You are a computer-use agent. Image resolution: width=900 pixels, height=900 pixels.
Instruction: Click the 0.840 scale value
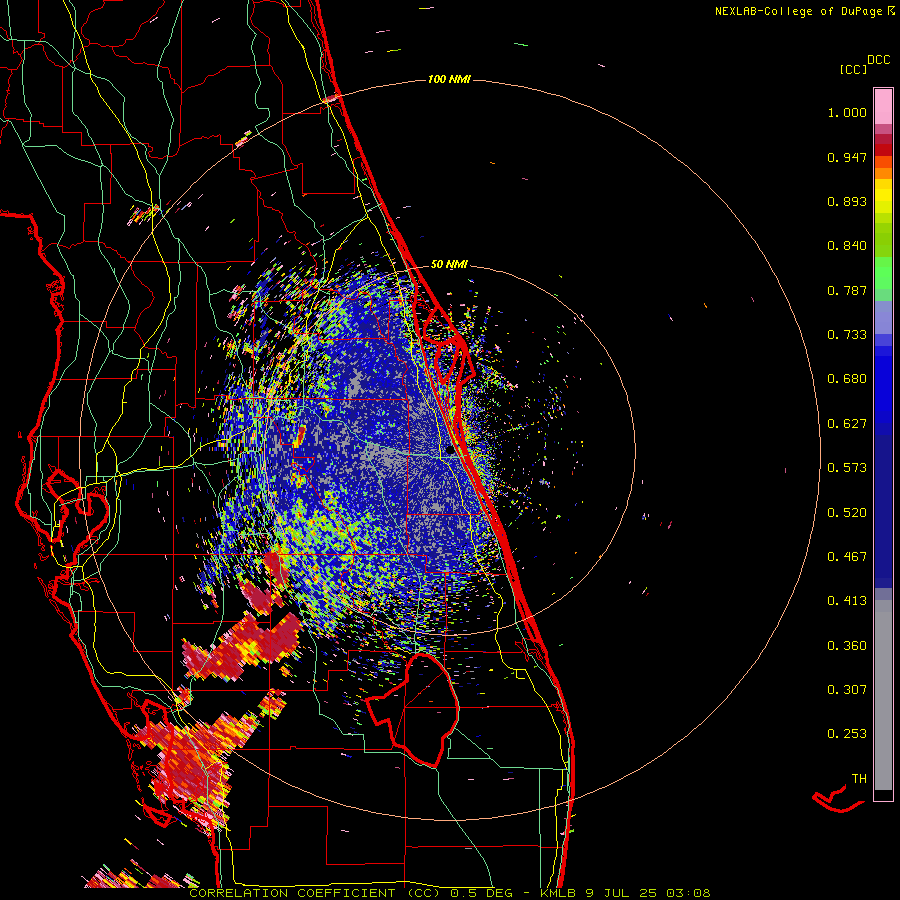pyautogui.click(x=847, y=246)
